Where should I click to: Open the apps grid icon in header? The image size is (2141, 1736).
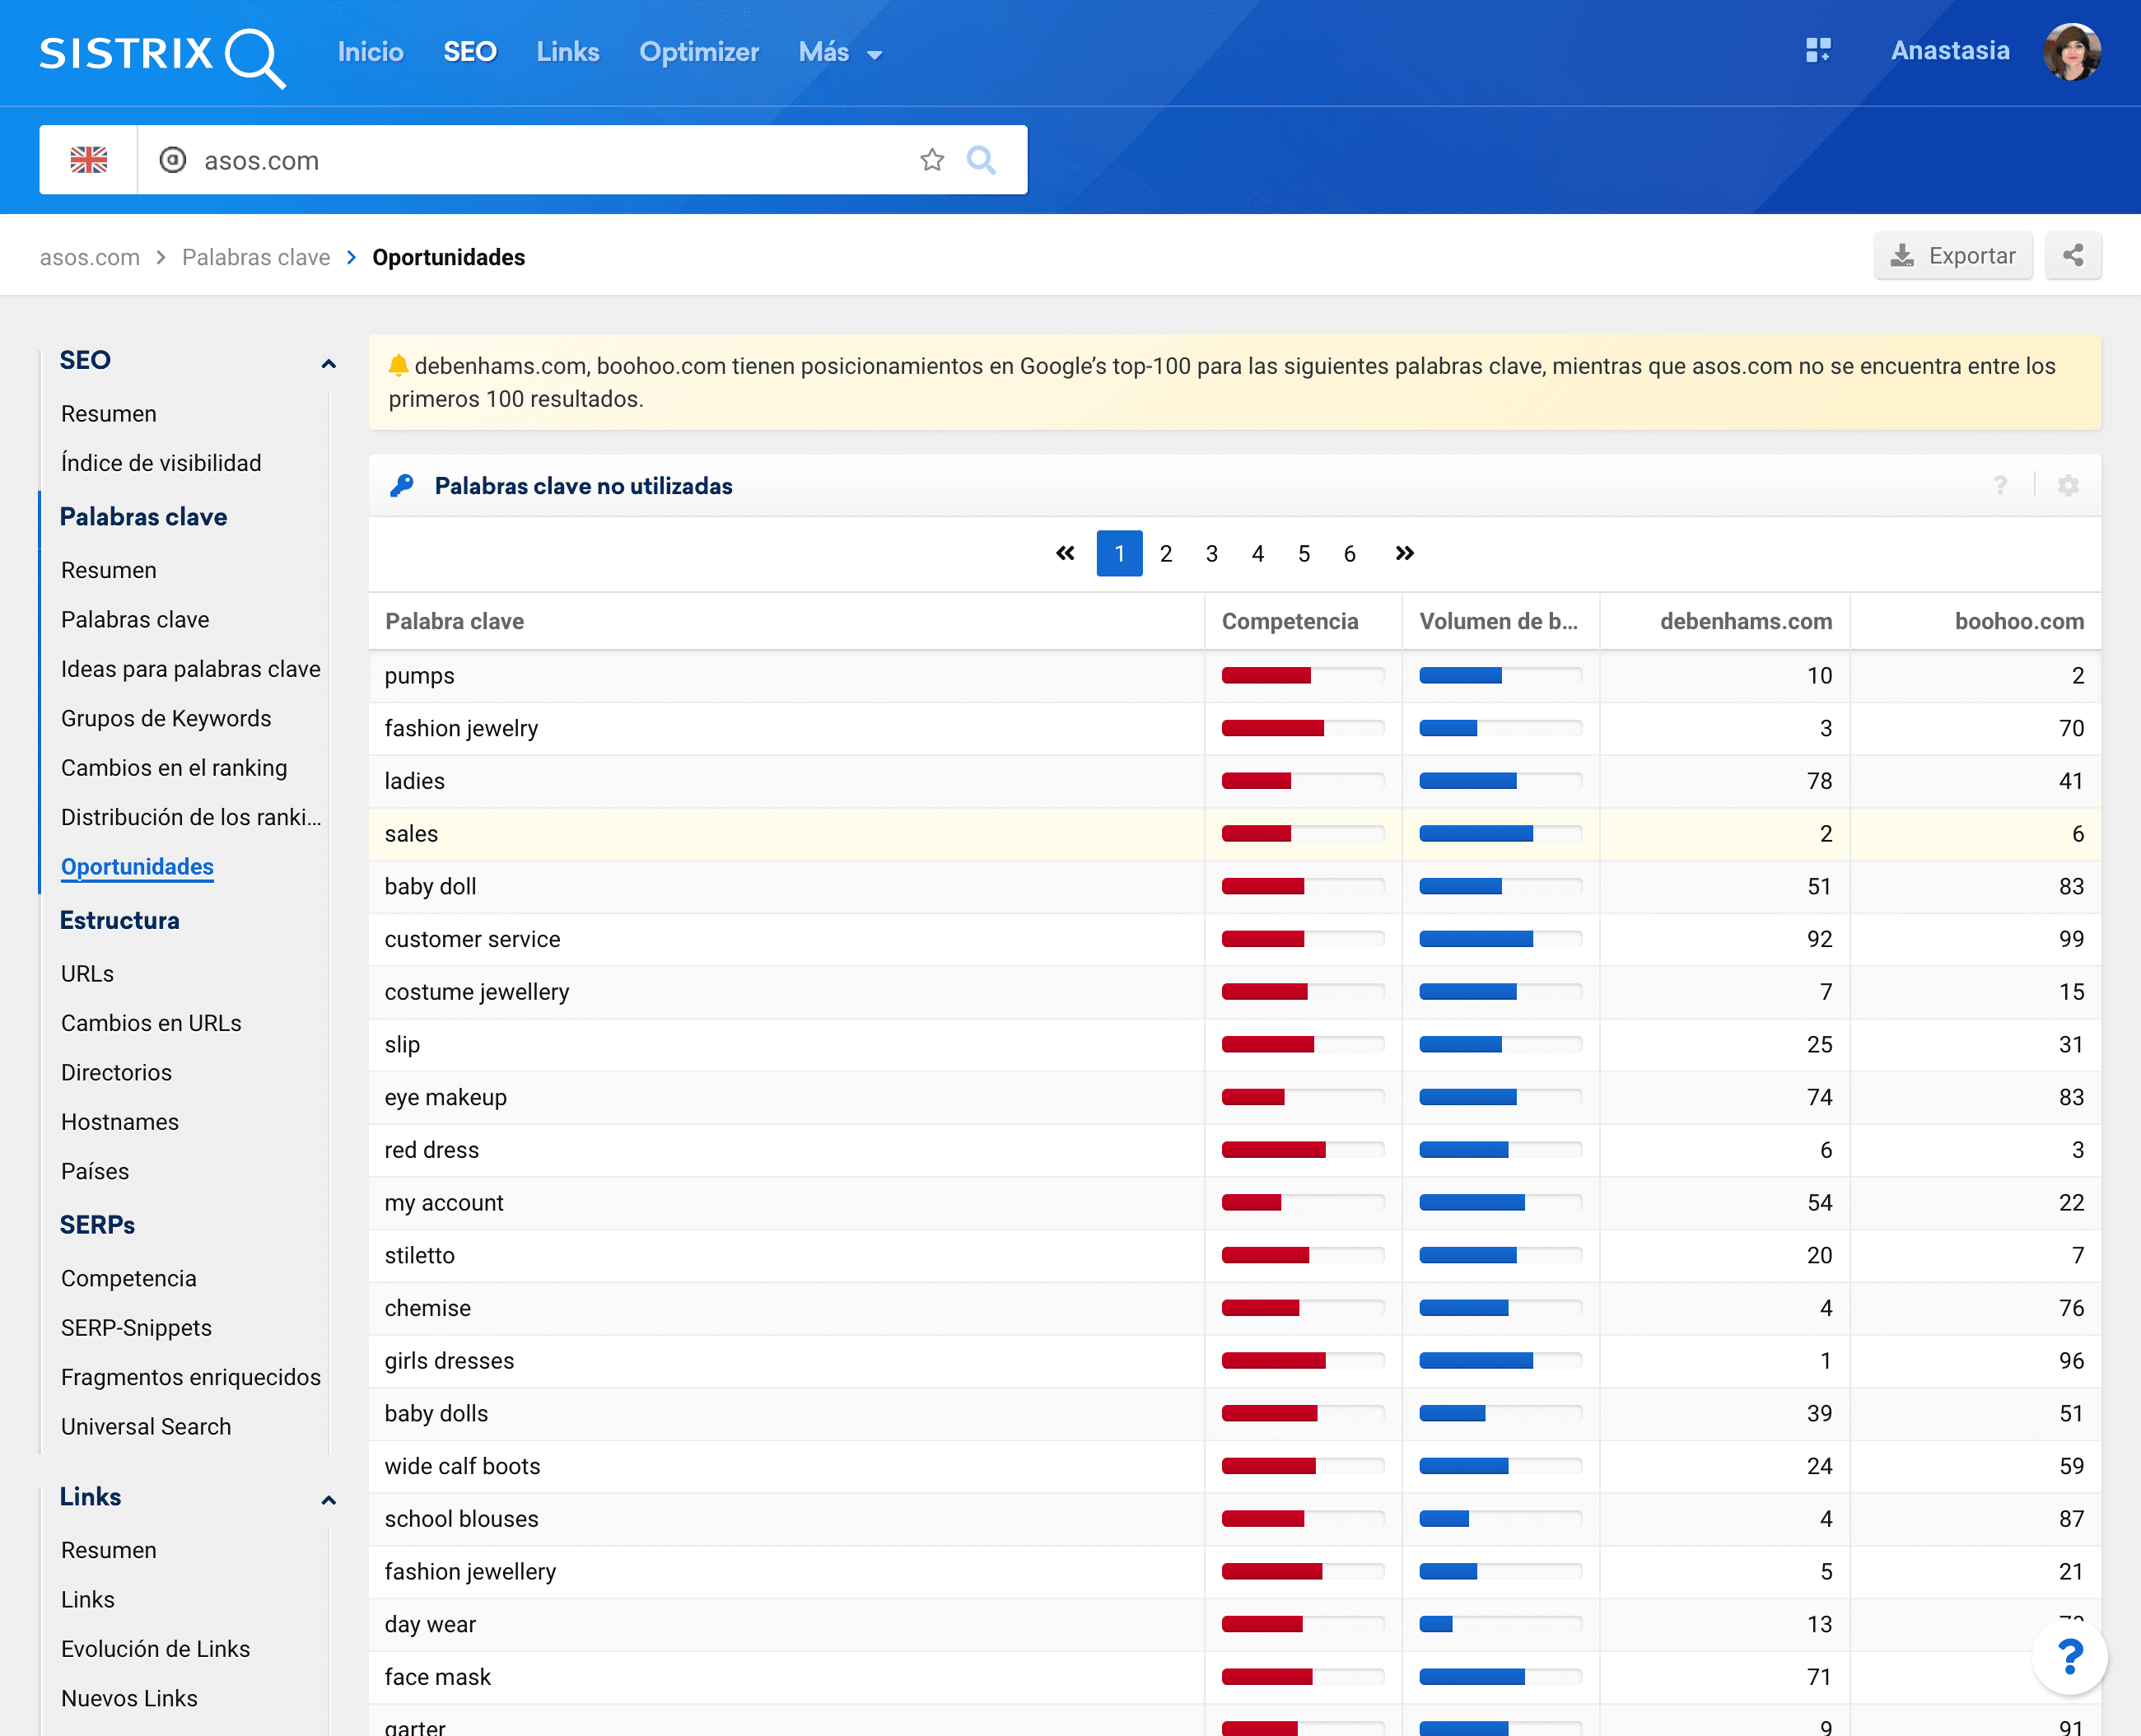(1818, 50)
